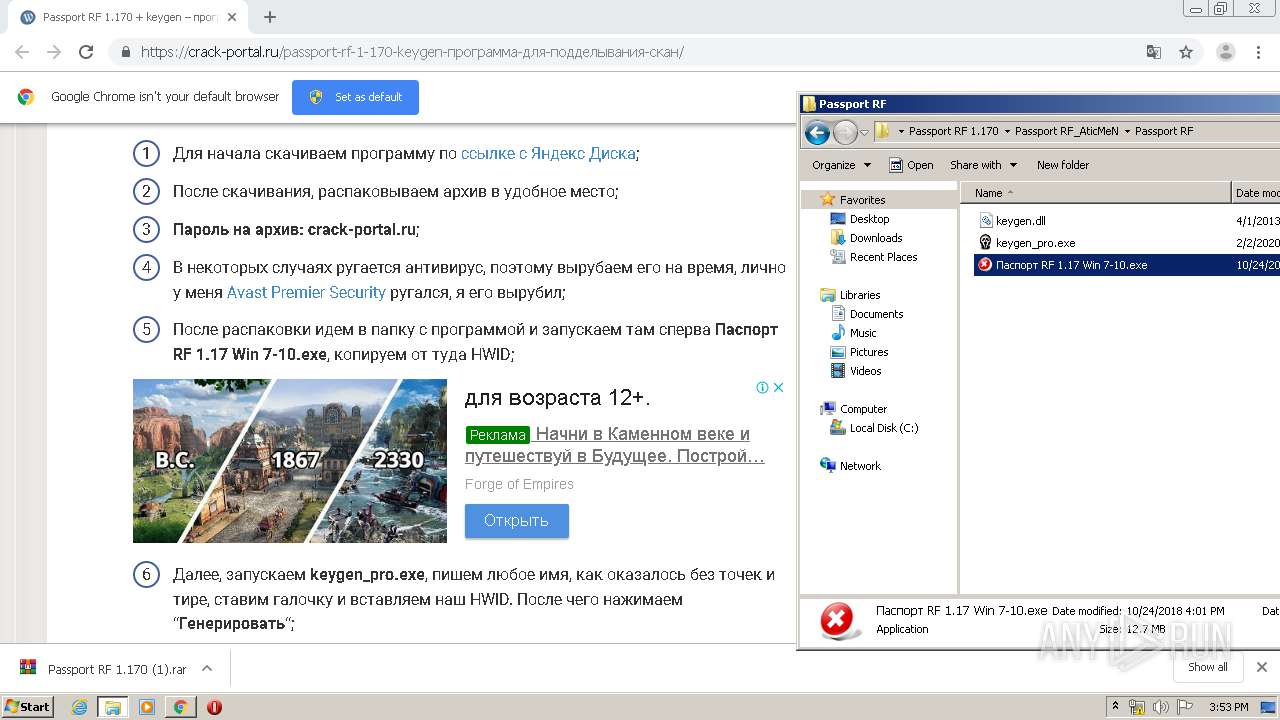Close the Chrome downloads bar

pos(1261,667)
